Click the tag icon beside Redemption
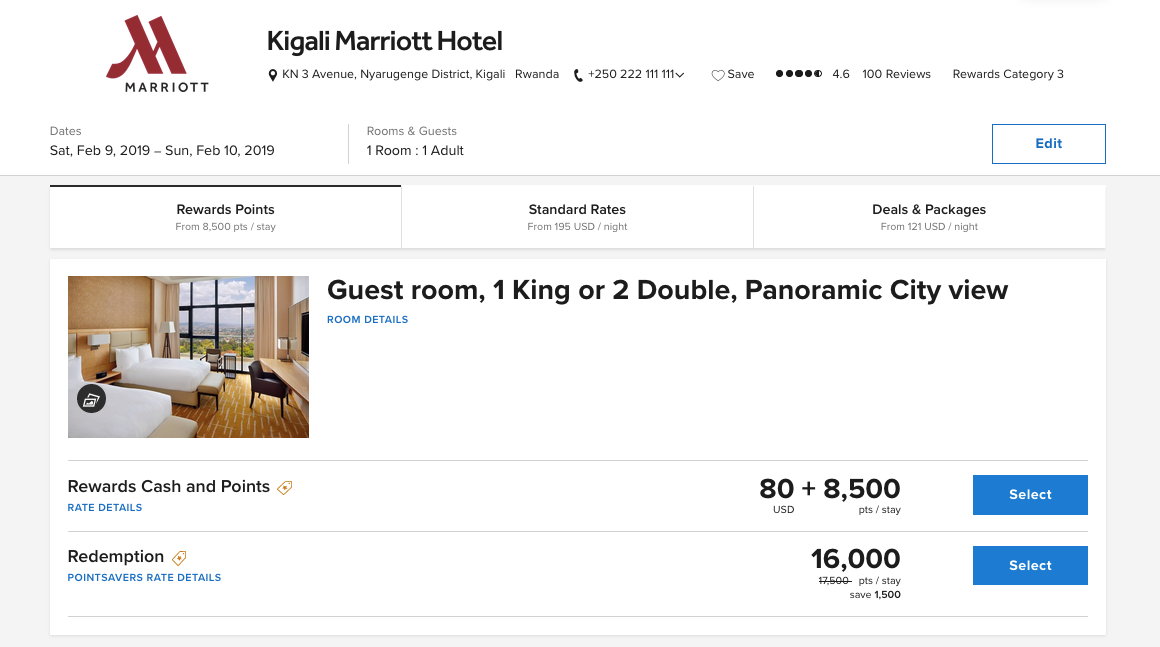The image size is (1160, 647). pos(179,558)
